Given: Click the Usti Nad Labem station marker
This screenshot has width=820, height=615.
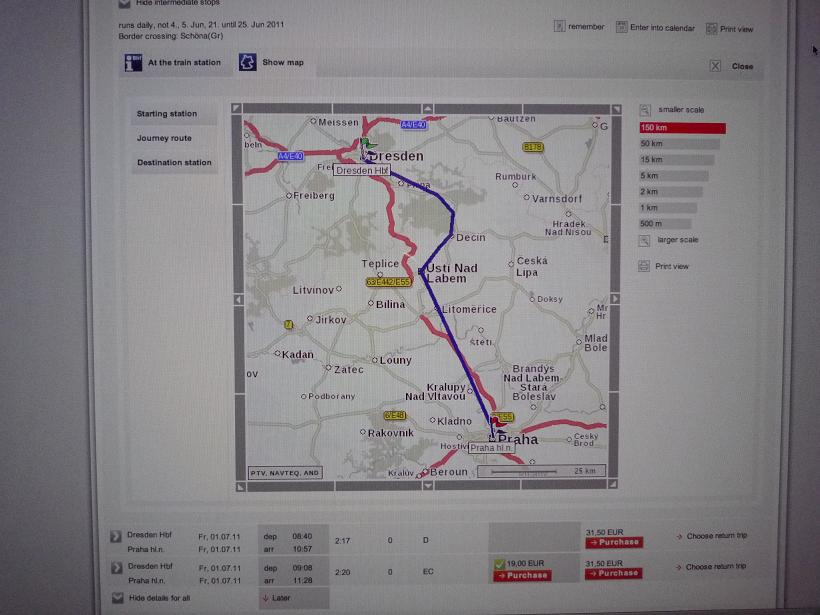Looking at the screenshot, I should (421, 271).
